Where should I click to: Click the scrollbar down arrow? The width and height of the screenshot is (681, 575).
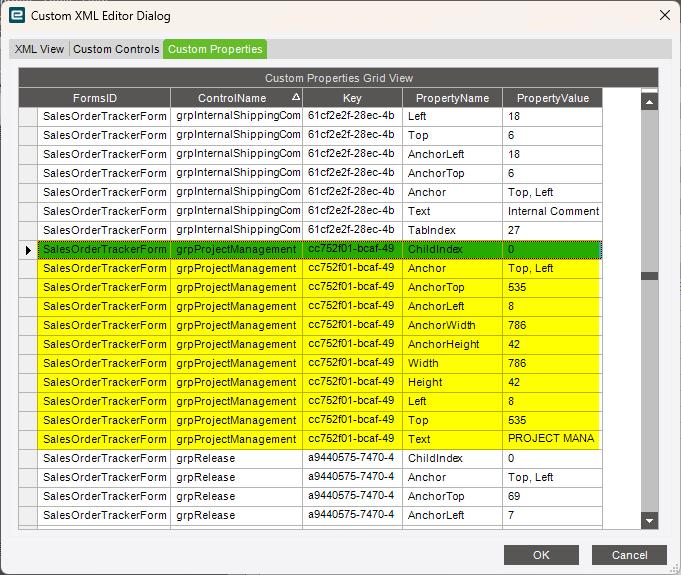click(x=649, y=520)
